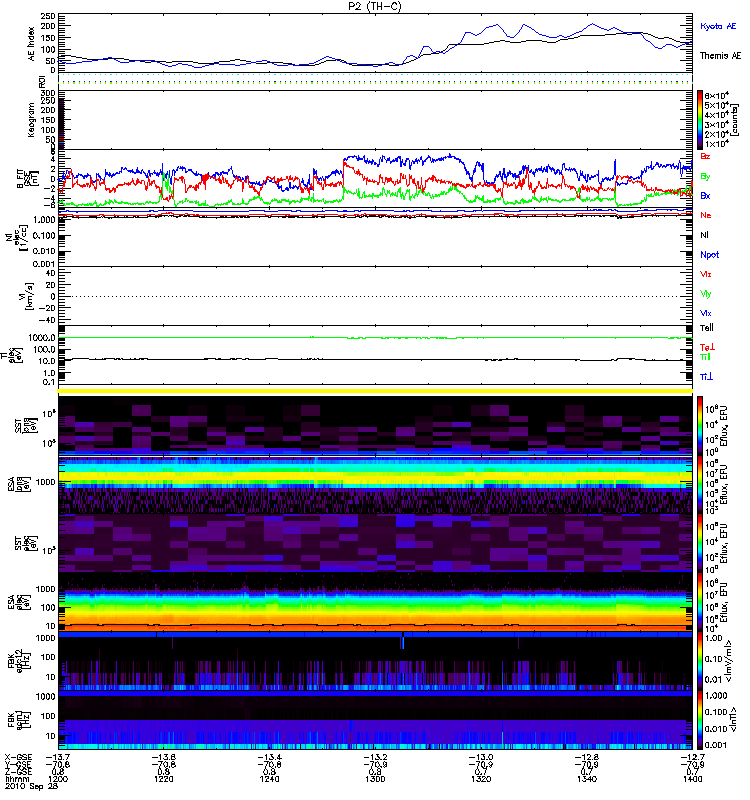Image resolution: width=750 pixels, height=800 pixels.
Task: Click the ESA ion spectrogram panel
Action: (376, 484)
